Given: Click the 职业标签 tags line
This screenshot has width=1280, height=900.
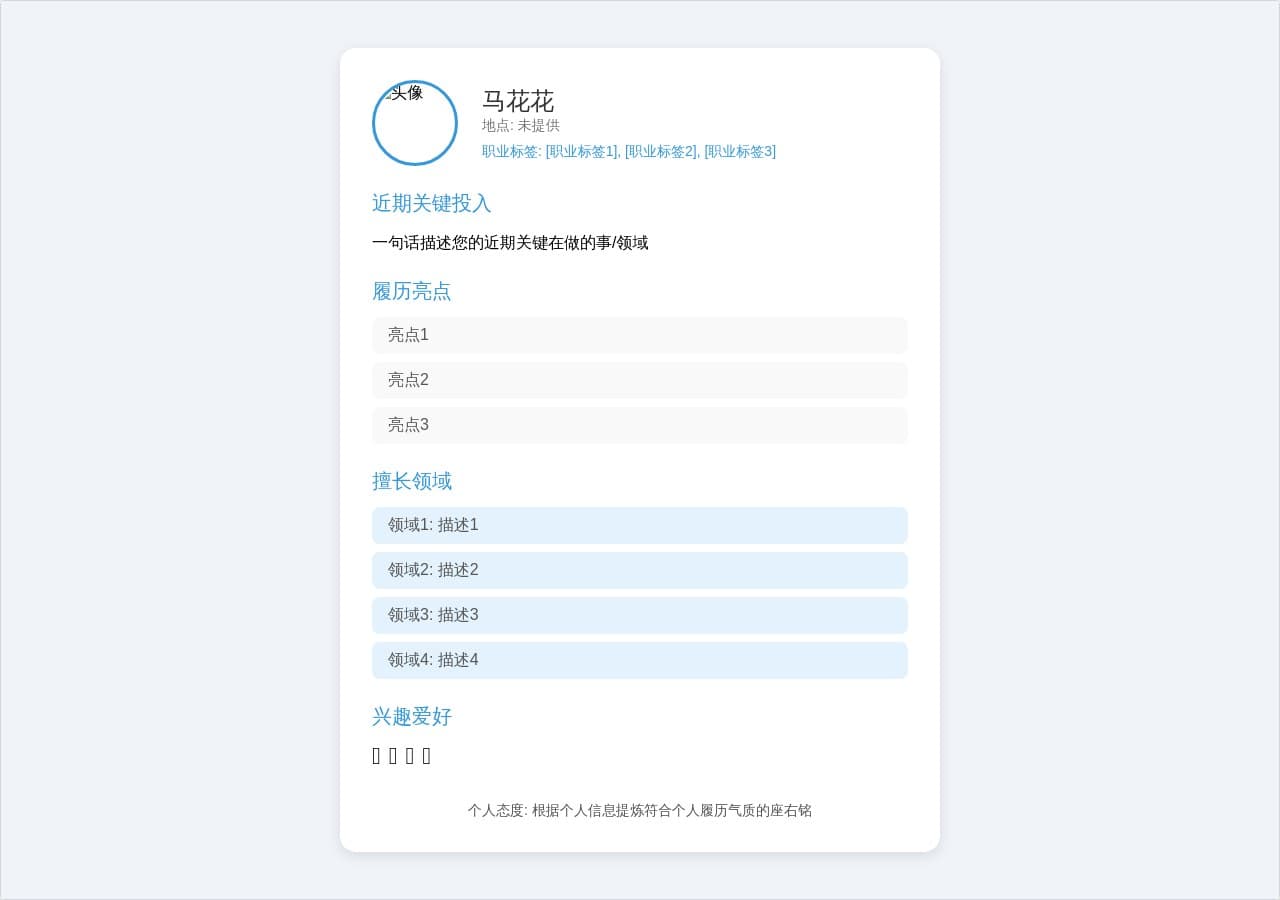Looking at the screenshot, I should (629, 151).
